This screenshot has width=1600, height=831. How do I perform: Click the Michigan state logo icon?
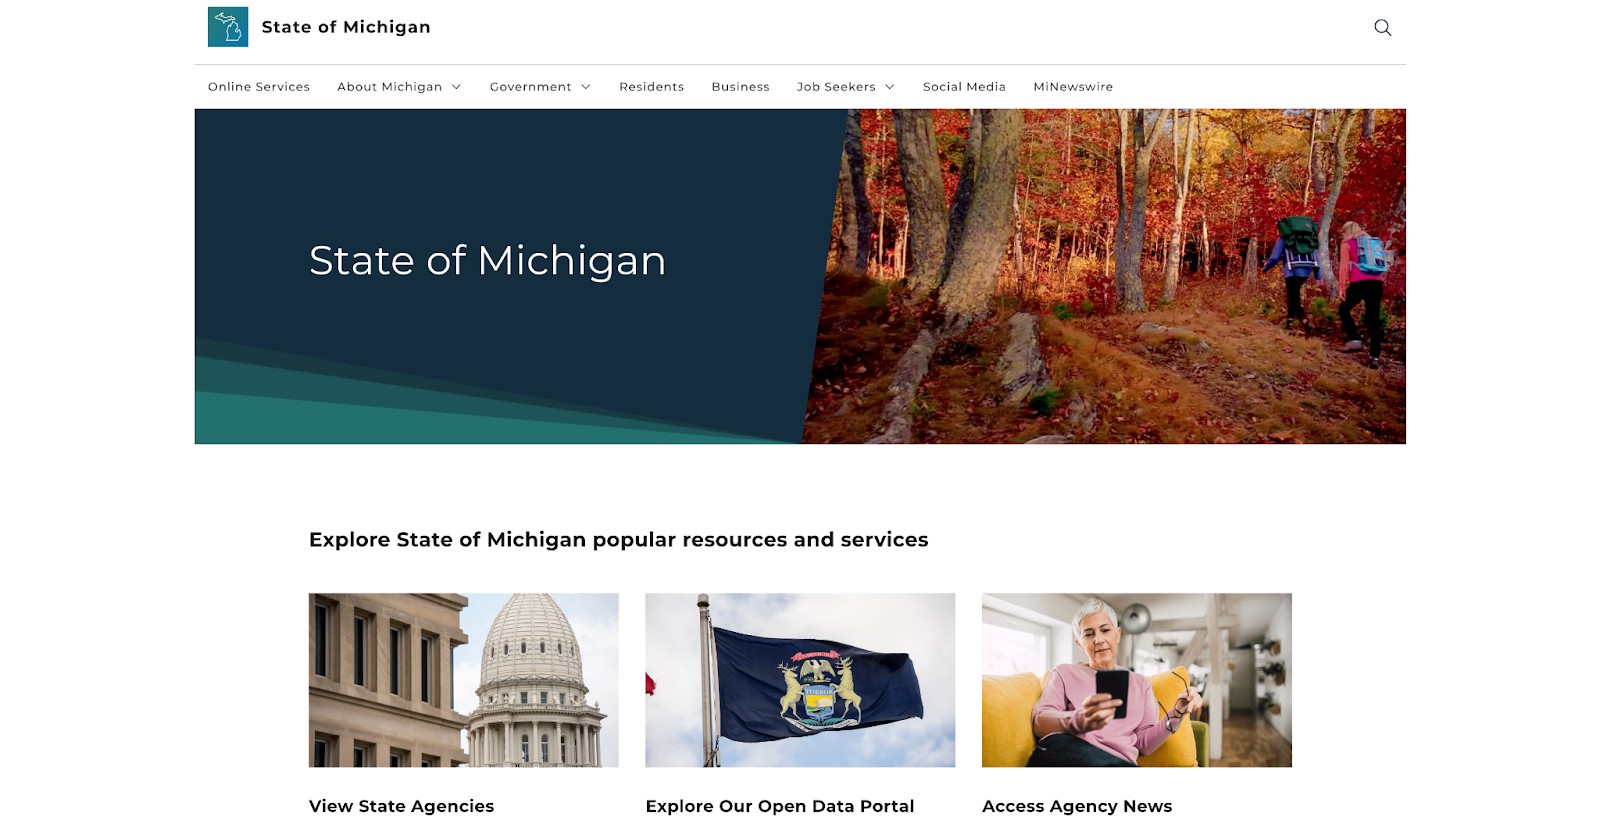coord(228,27)
